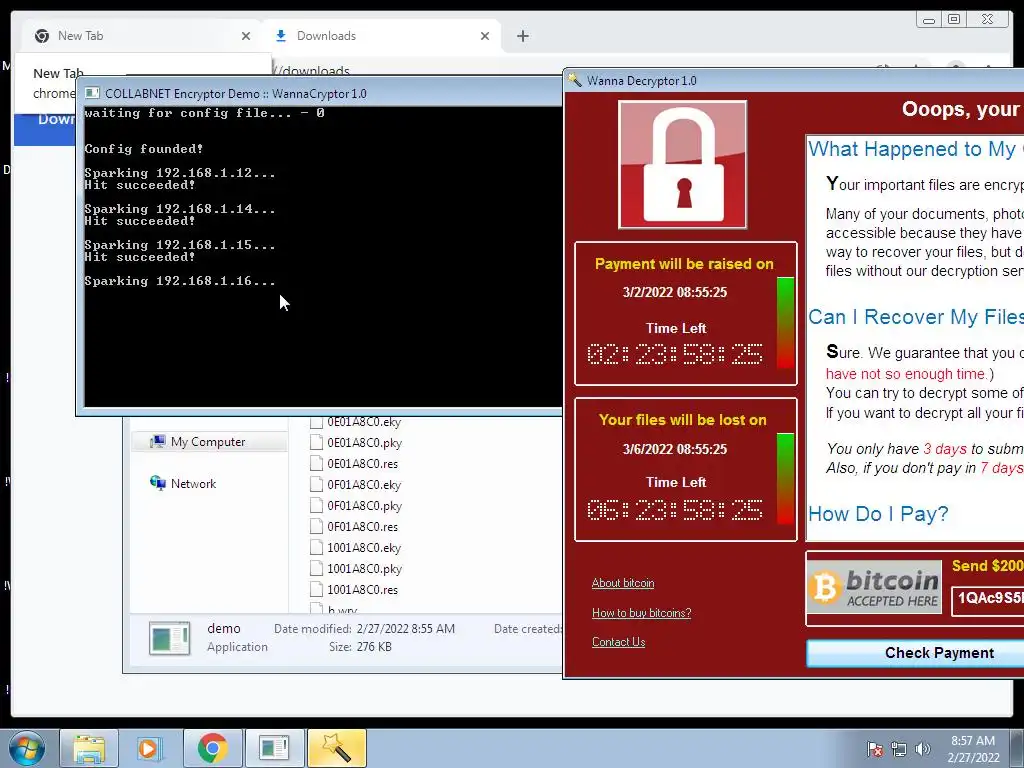
Task: Click the console output in Encryptor window
Action: click(x=323, y=257)
